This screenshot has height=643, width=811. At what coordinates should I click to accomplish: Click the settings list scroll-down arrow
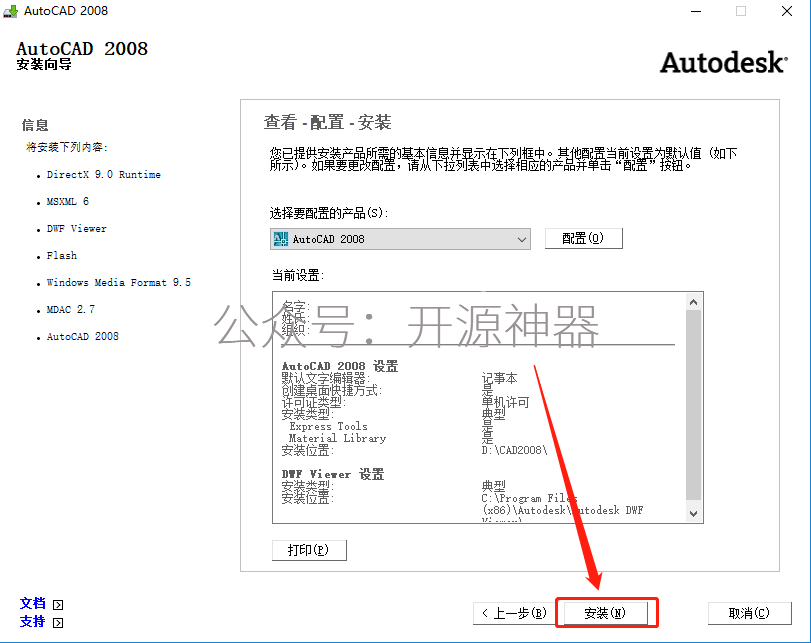point(694,514)
